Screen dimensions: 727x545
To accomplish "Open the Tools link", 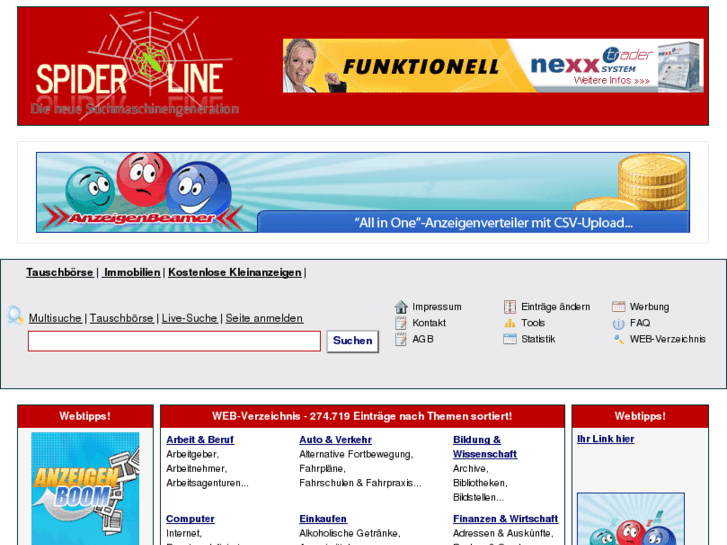I will (x=533, y=323).
